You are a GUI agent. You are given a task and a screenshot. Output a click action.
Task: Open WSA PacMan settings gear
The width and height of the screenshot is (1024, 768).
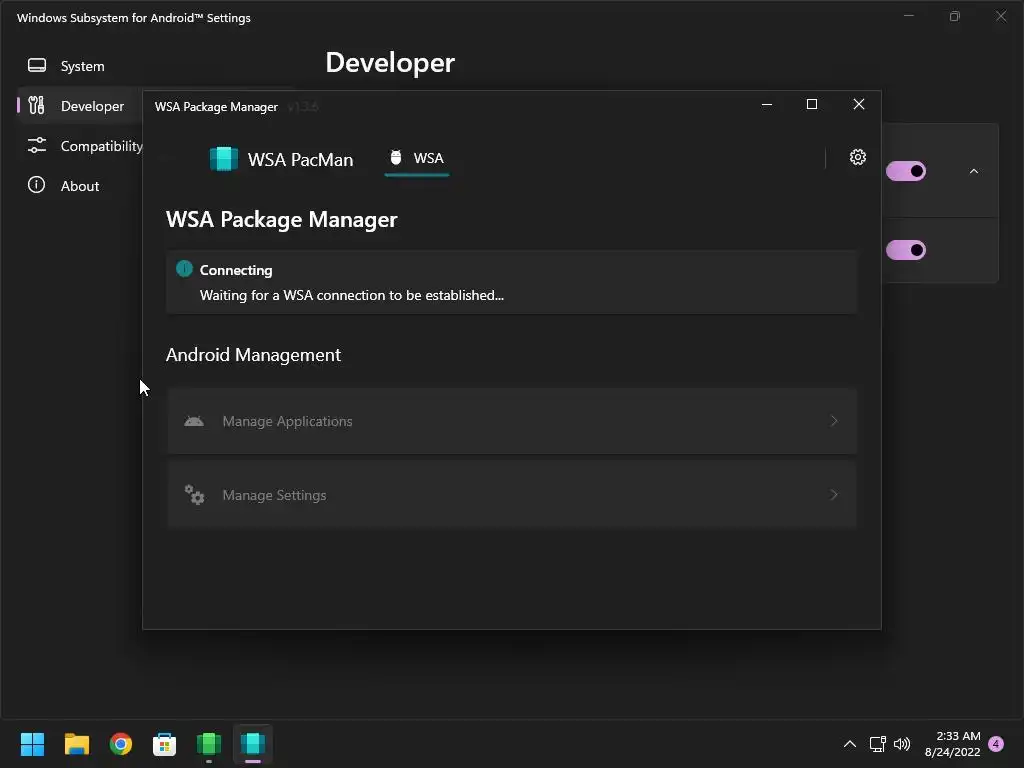tap(857, 157)
